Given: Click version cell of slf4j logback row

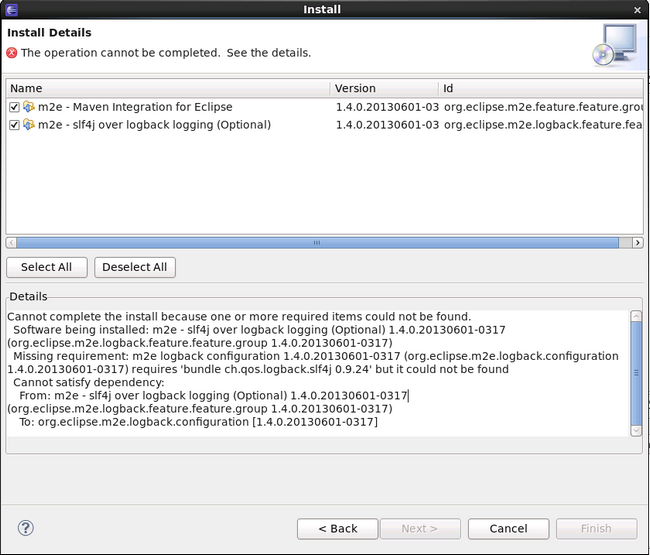Looking at the screenshot, I should pyautogui.click(x=387, y=125).
